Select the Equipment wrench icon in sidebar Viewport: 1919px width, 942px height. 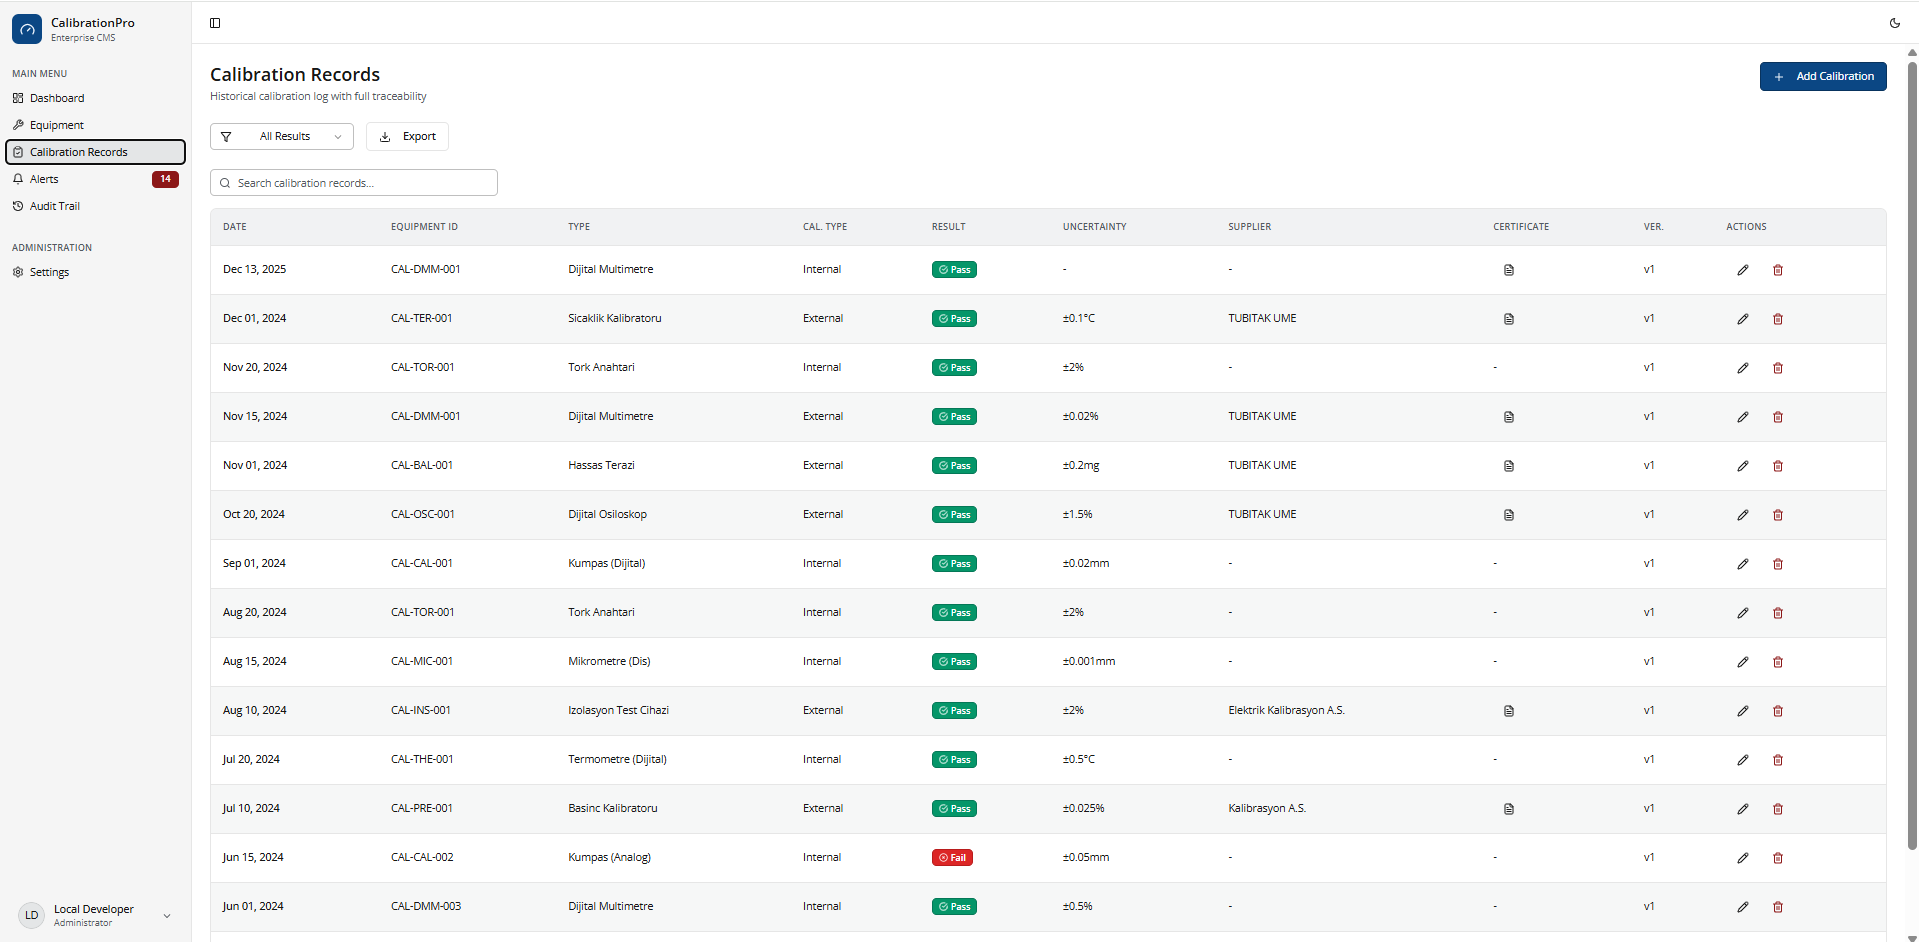pyautogui.click(x=17, y=124)
